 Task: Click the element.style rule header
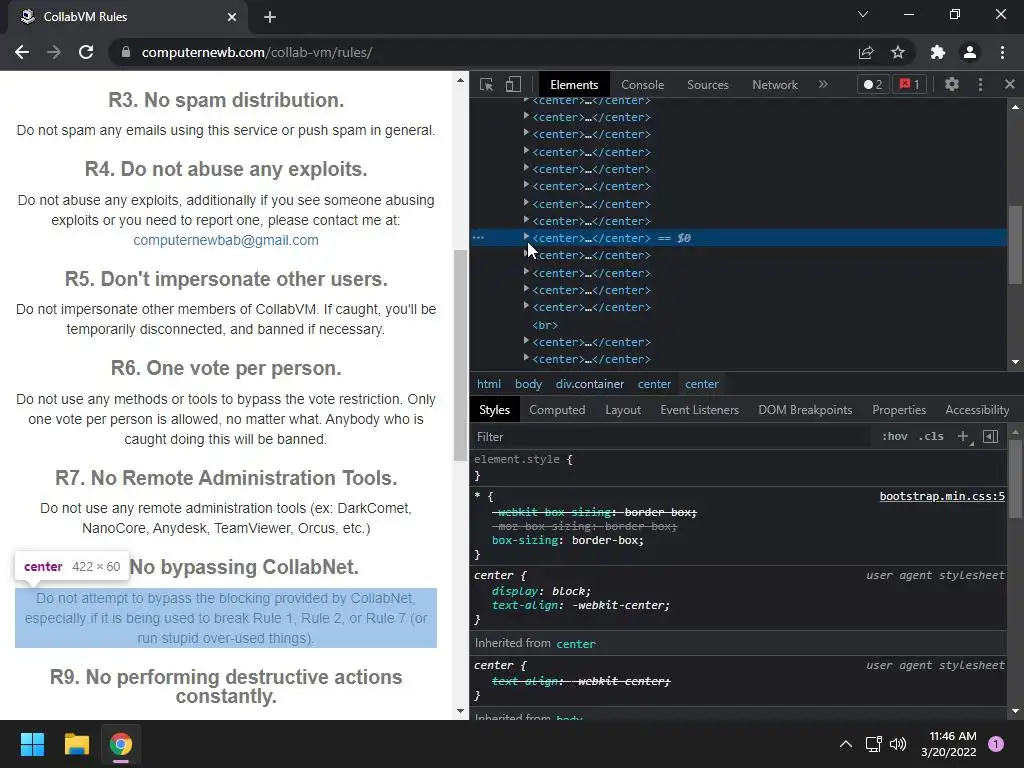523,460
